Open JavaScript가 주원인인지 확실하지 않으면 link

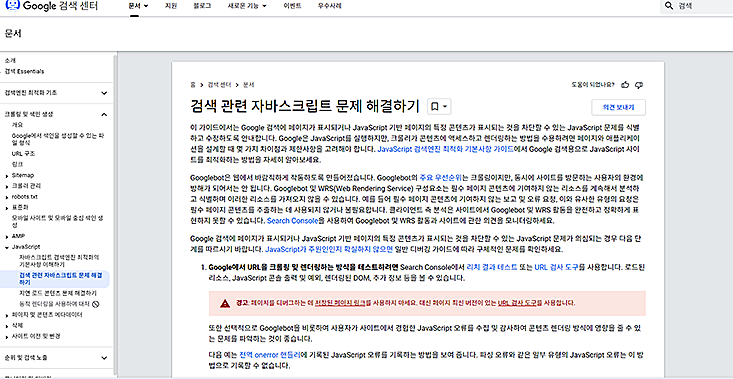[329, 249]
